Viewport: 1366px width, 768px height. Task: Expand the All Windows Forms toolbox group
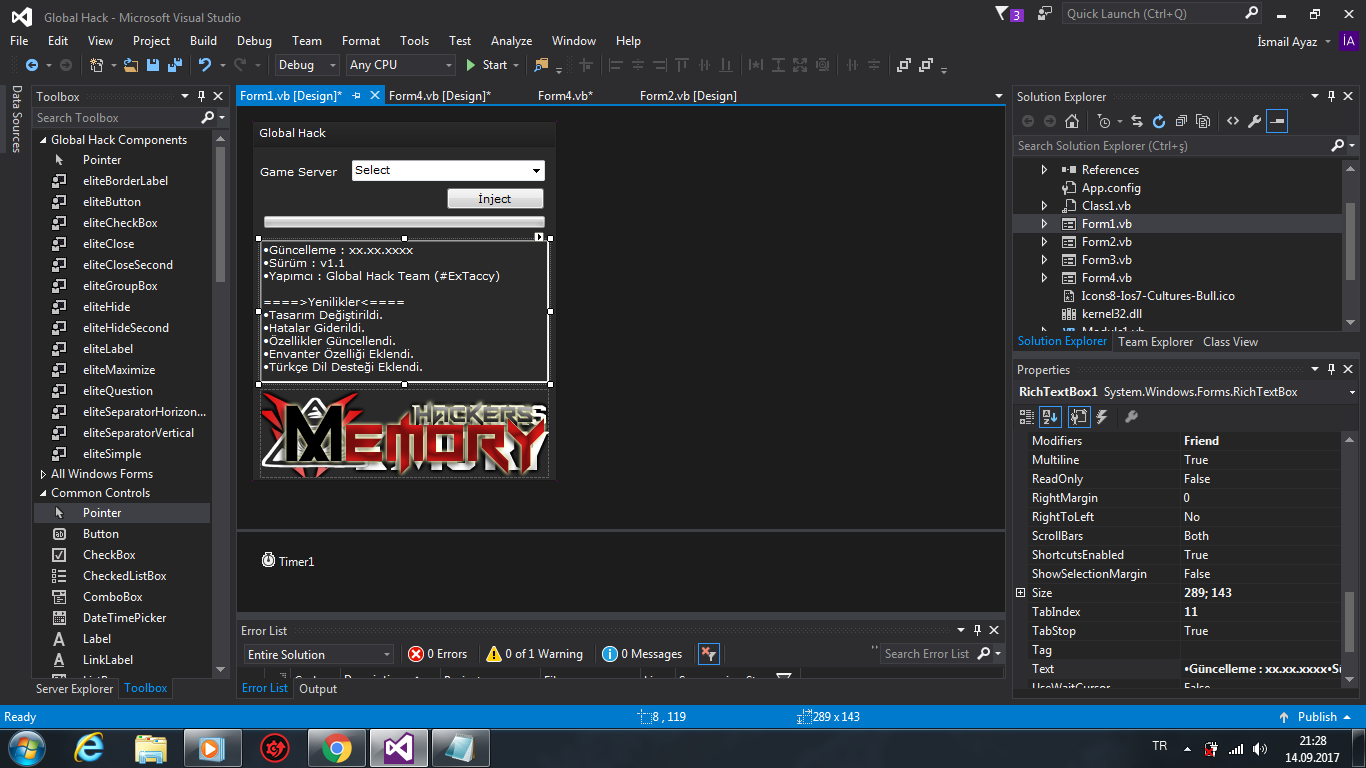tap(43, 474)
